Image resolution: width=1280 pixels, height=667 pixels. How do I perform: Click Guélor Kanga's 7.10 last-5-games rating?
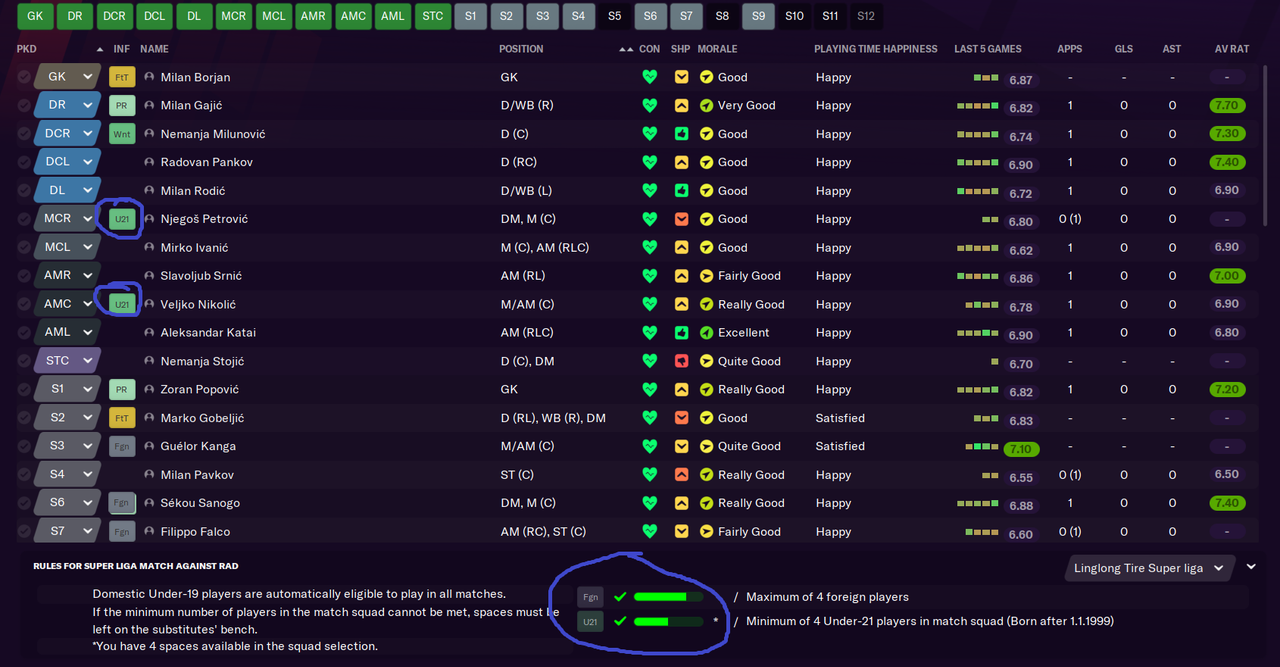1021,449
